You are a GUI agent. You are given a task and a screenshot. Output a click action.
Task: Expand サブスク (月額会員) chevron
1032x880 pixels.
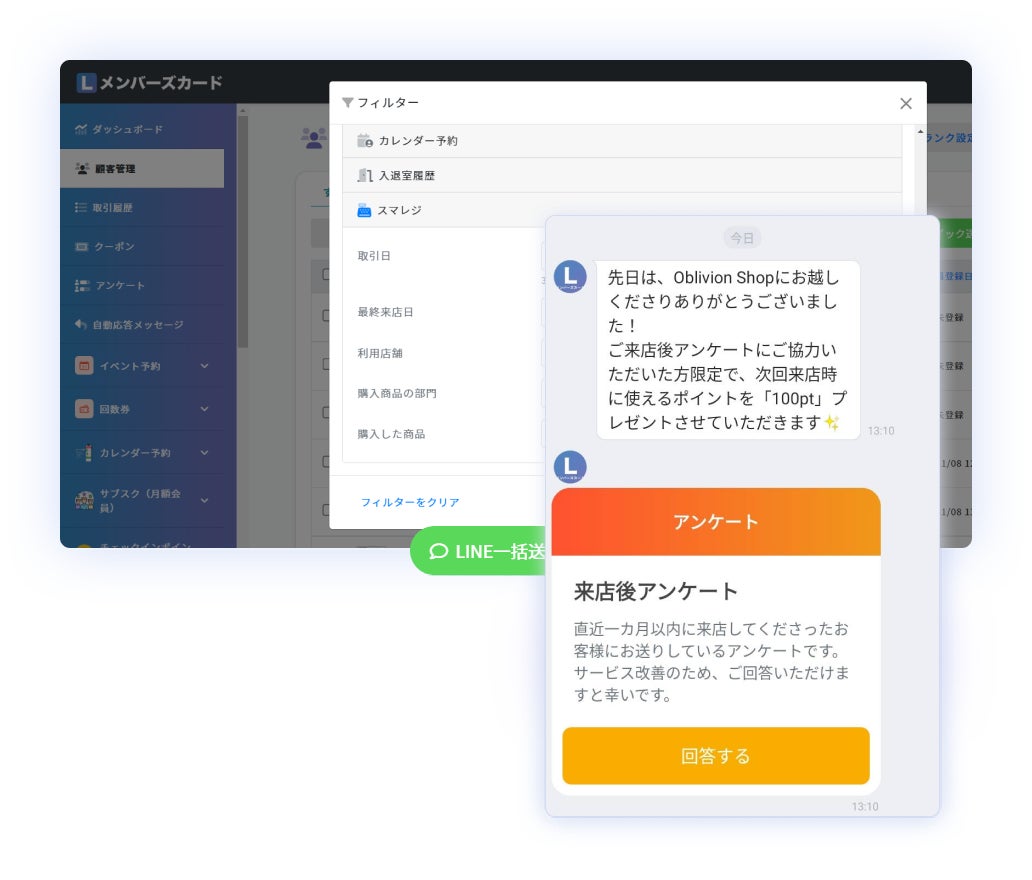pos(205,500)
